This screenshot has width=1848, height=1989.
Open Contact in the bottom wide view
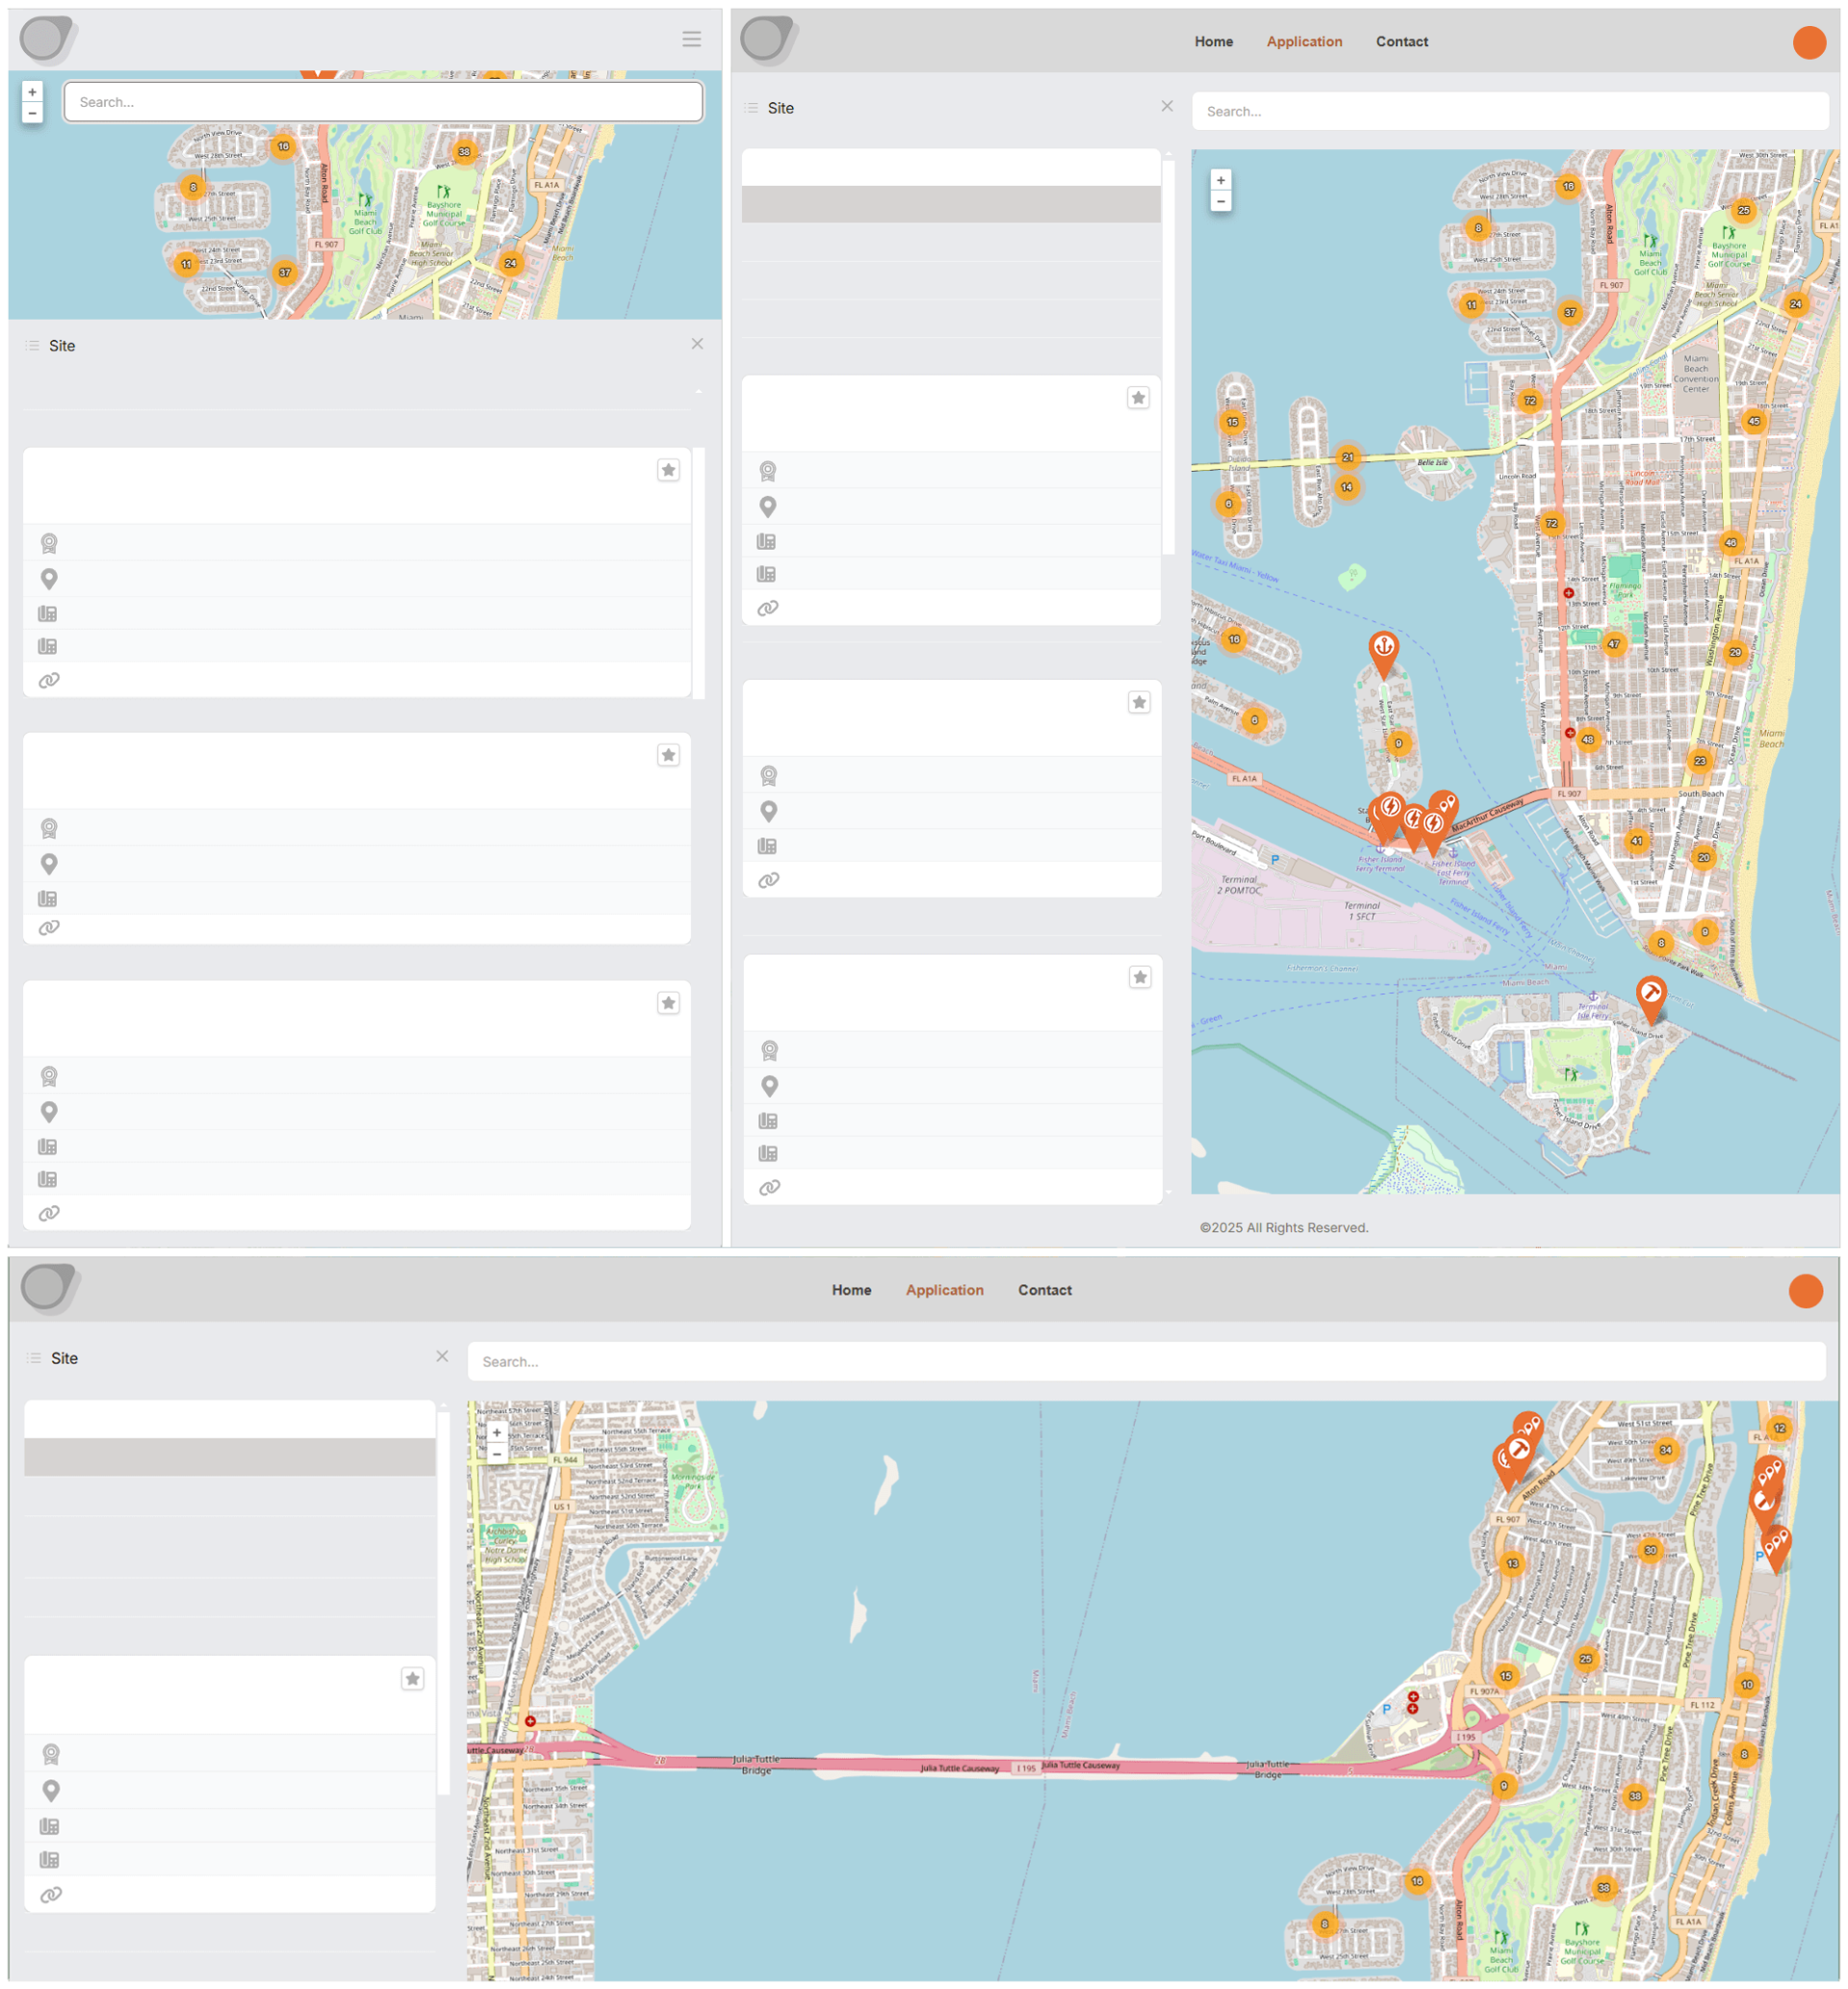pyautogui.click(x=1044, y=1290)
